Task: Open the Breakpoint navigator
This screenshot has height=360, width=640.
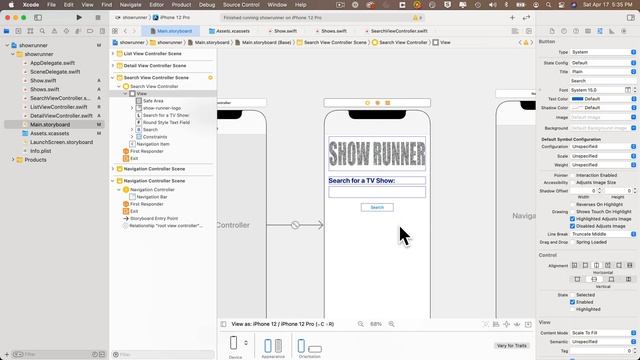Action: [x=90, y=31]
